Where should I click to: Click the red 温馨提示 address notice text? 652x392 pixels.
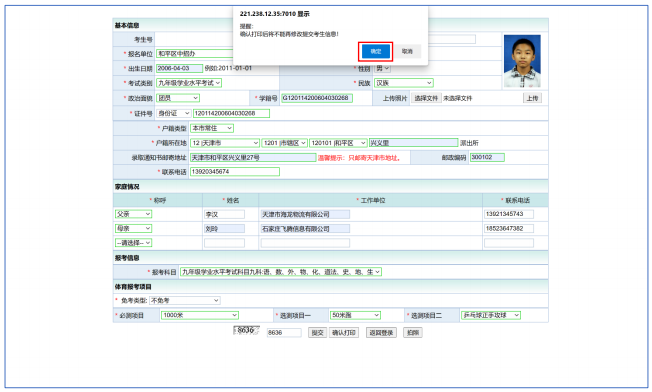[x=360, y=158]
